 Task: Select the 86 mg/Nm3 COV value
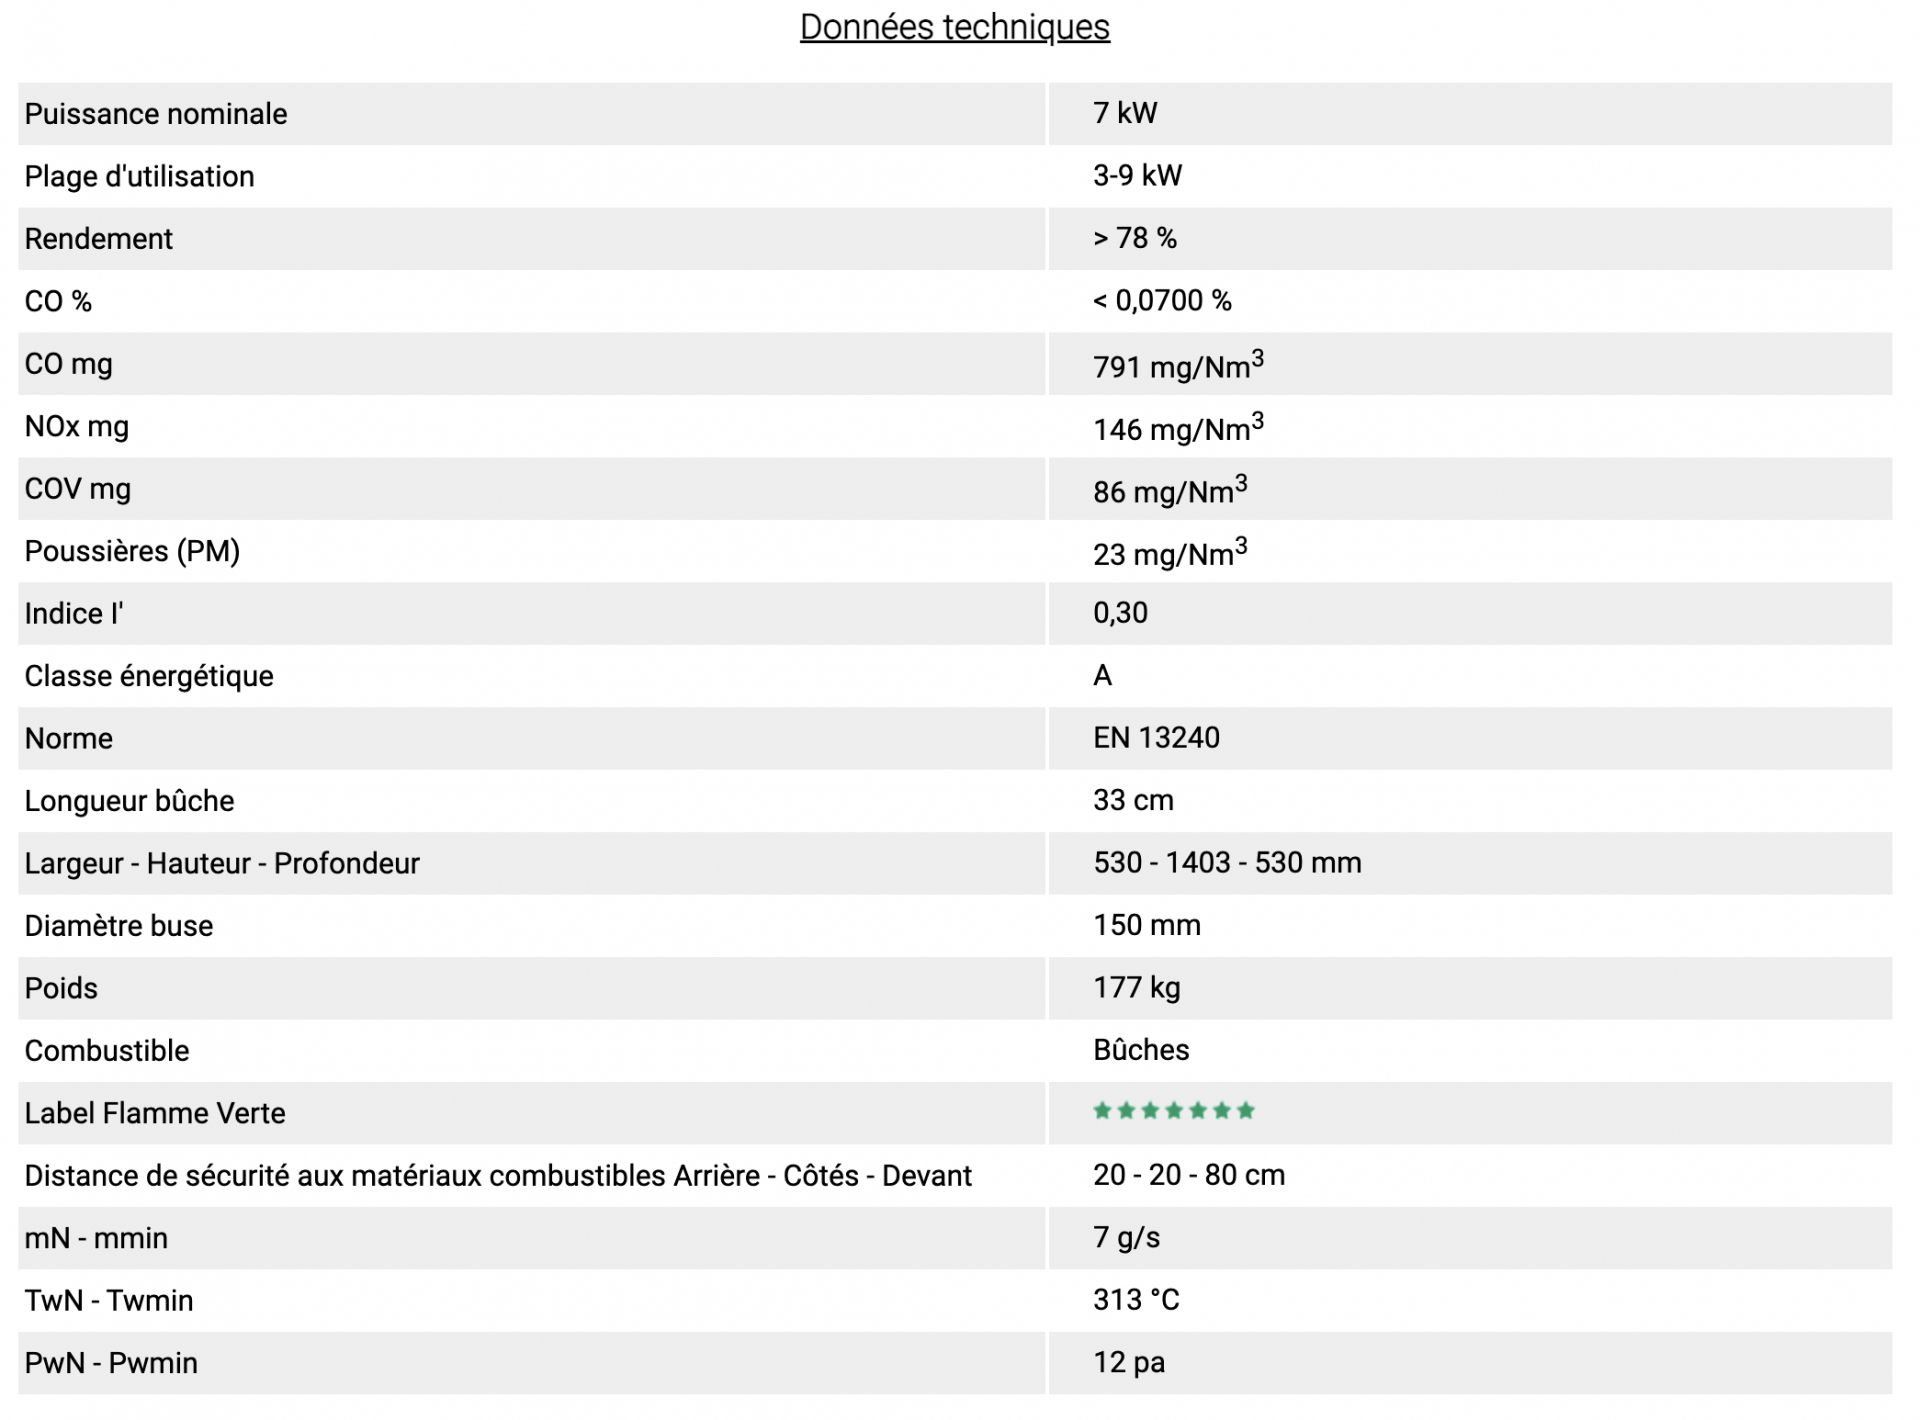pyautogui.click(x=1170, y=490)
